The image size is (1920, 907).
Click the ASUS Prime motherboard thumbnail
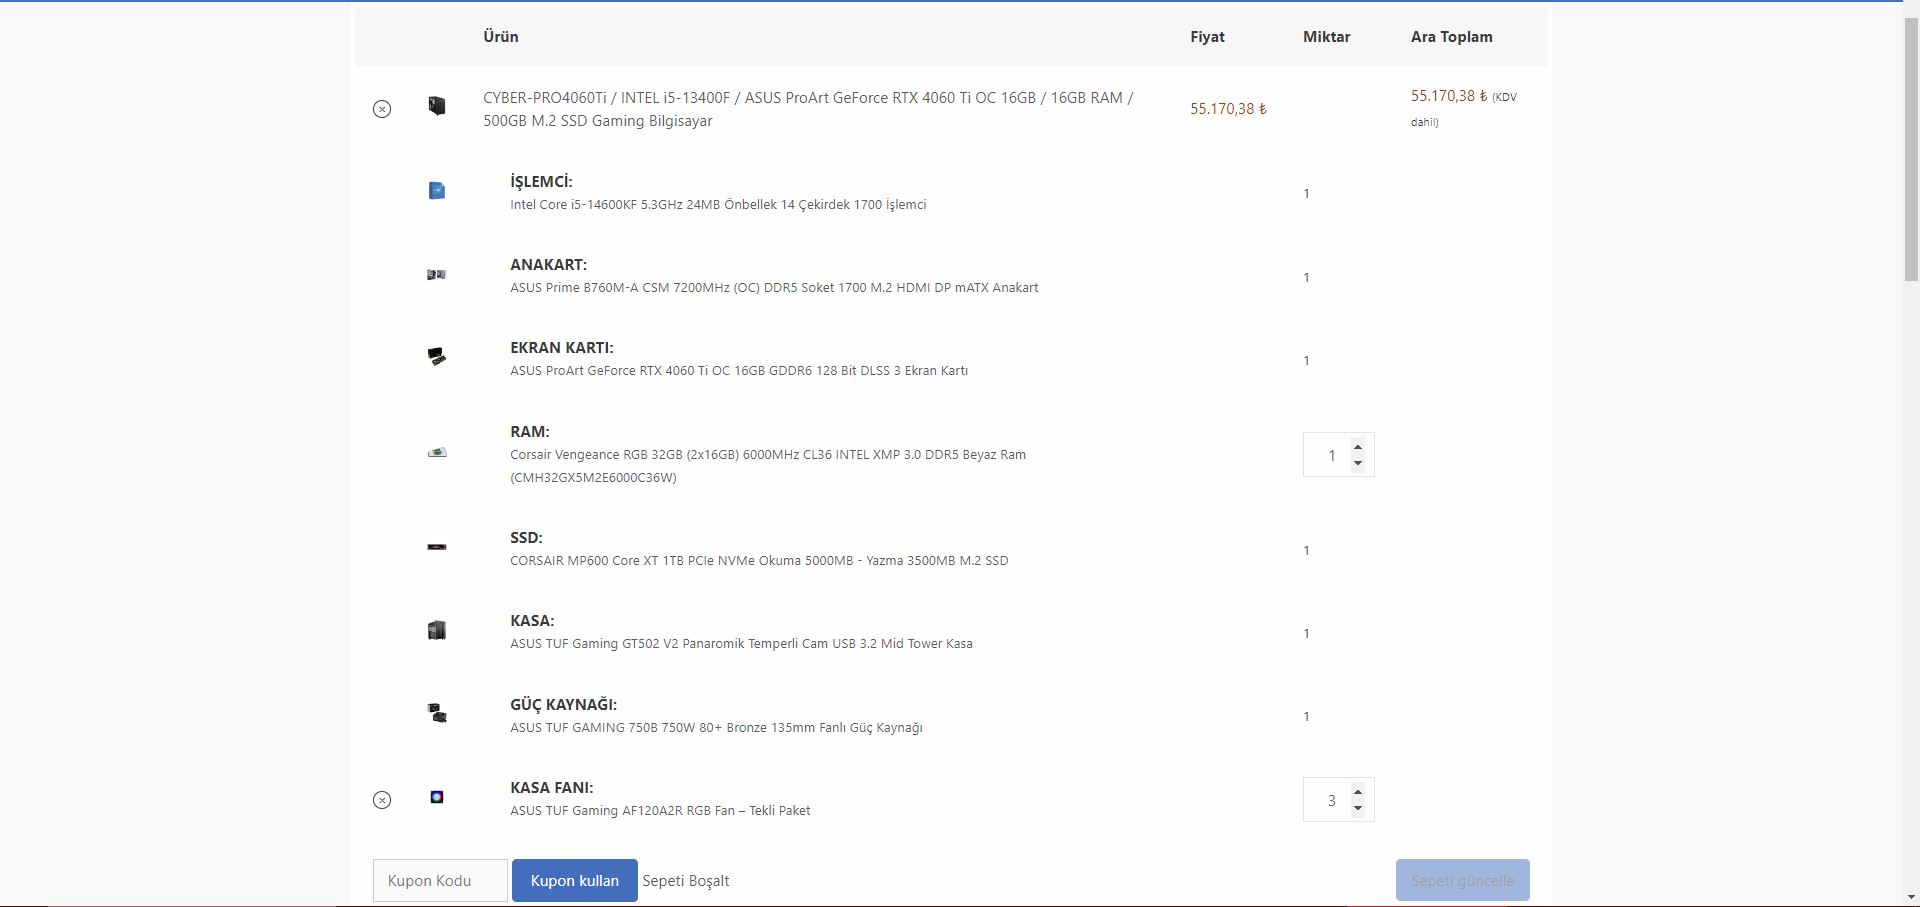[437, 275]
